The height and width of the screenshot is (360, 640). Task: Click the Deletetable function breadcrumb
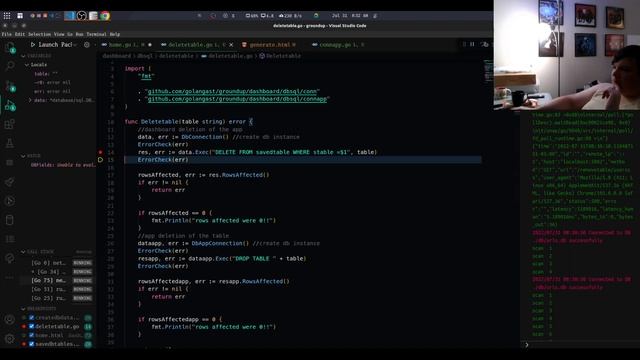(280, 56)
